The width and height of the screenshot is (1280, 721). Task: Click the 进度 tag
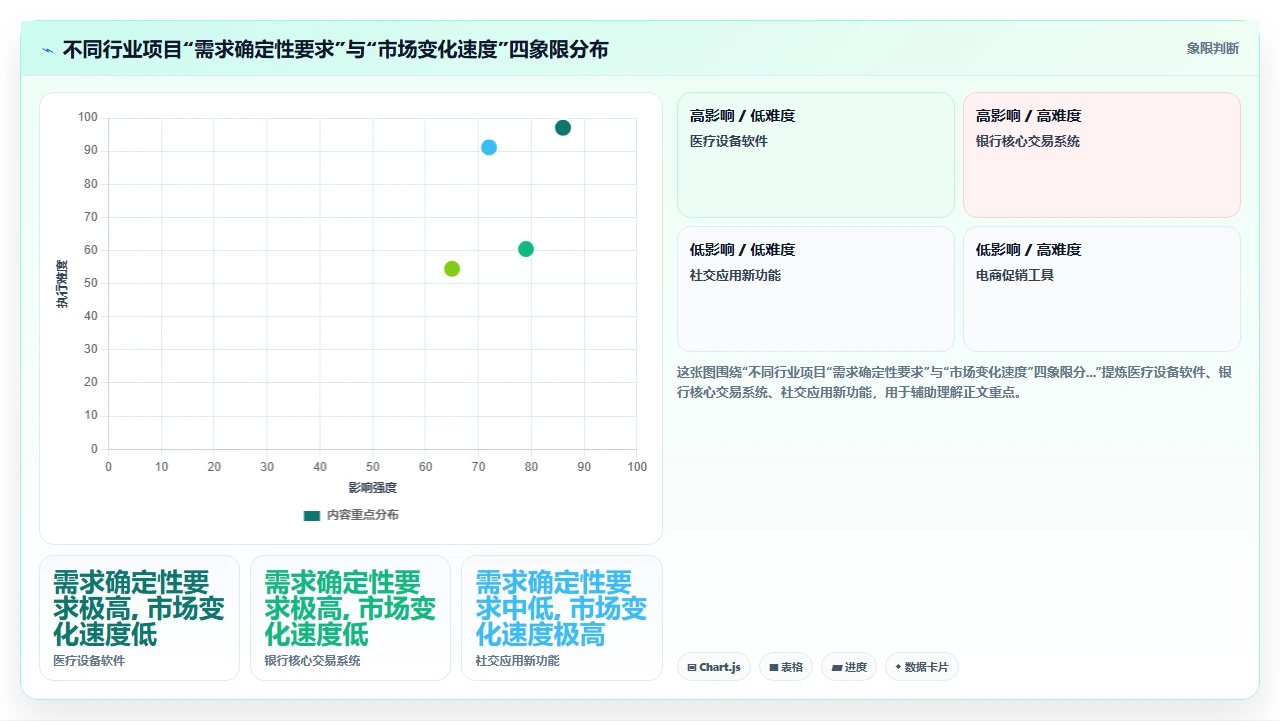click(850, 667)
